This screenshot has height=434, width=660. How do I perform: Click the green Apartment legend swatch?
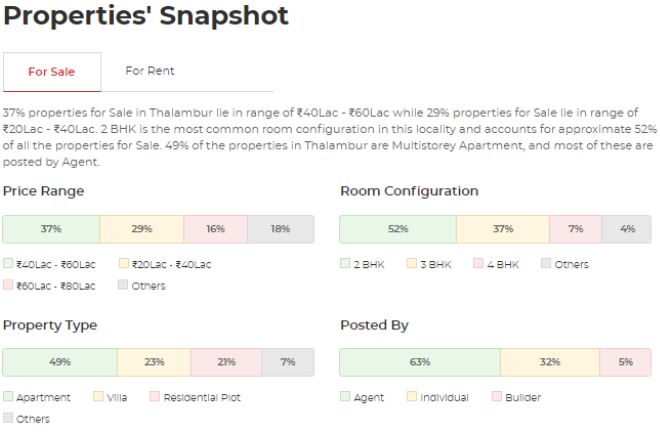pyautogui.click(x=8, y=397)
